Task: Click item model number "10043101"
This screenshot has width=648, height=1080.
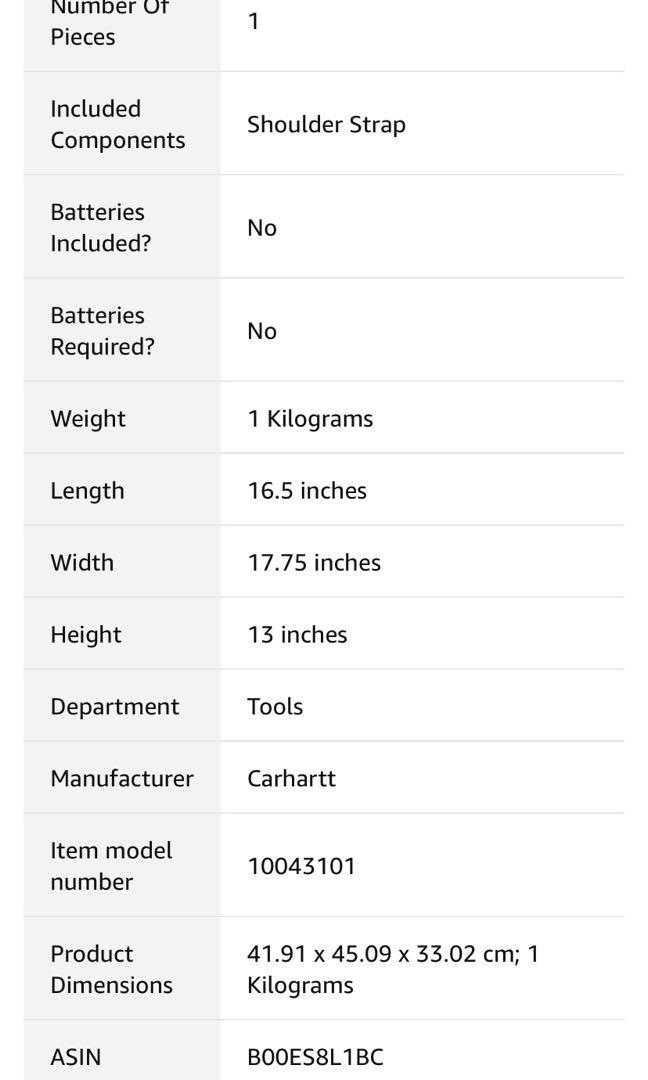Action: coord(301,865)
